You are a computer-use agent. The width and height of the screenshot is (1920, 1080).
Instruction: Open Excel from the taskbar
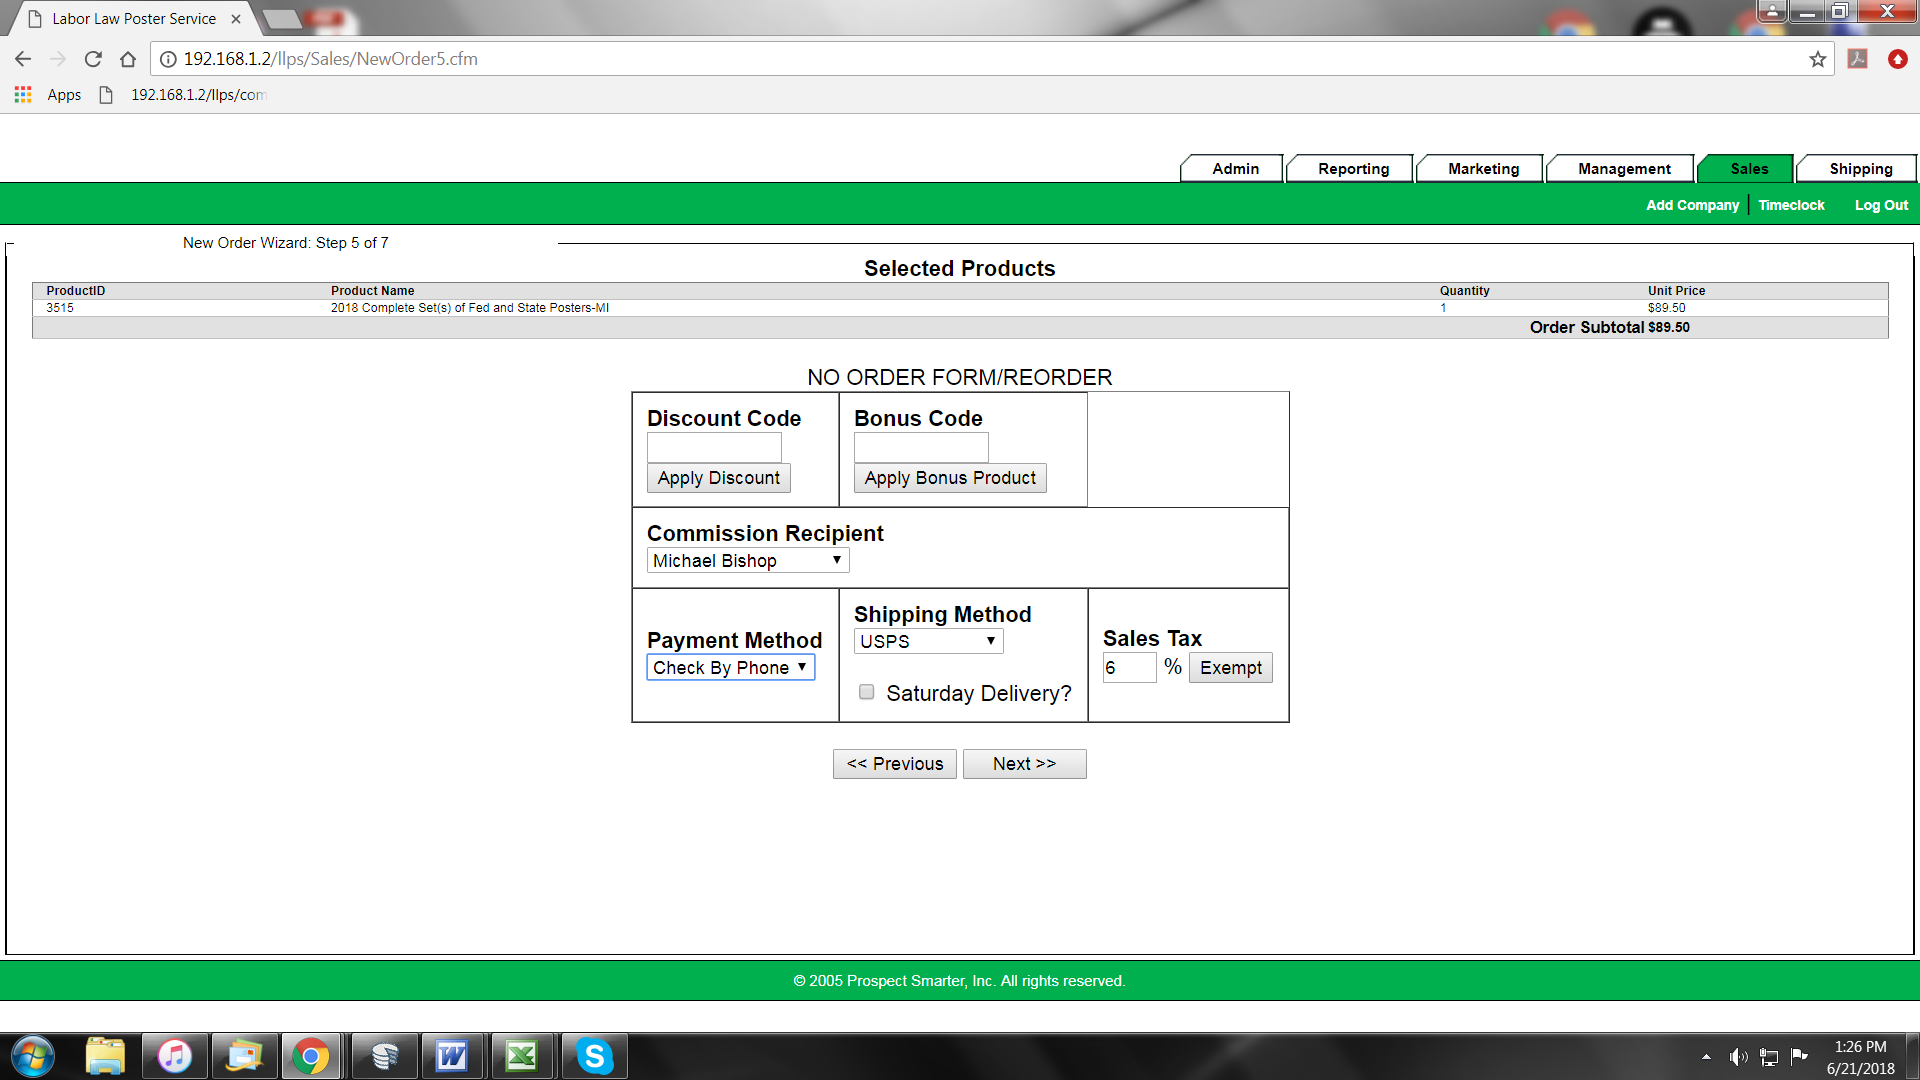[521, 1056]
